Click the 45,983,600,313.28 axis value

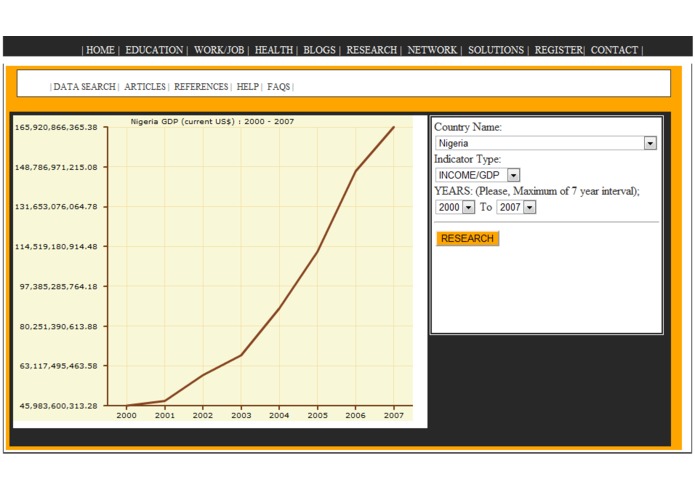pos(58,406)
